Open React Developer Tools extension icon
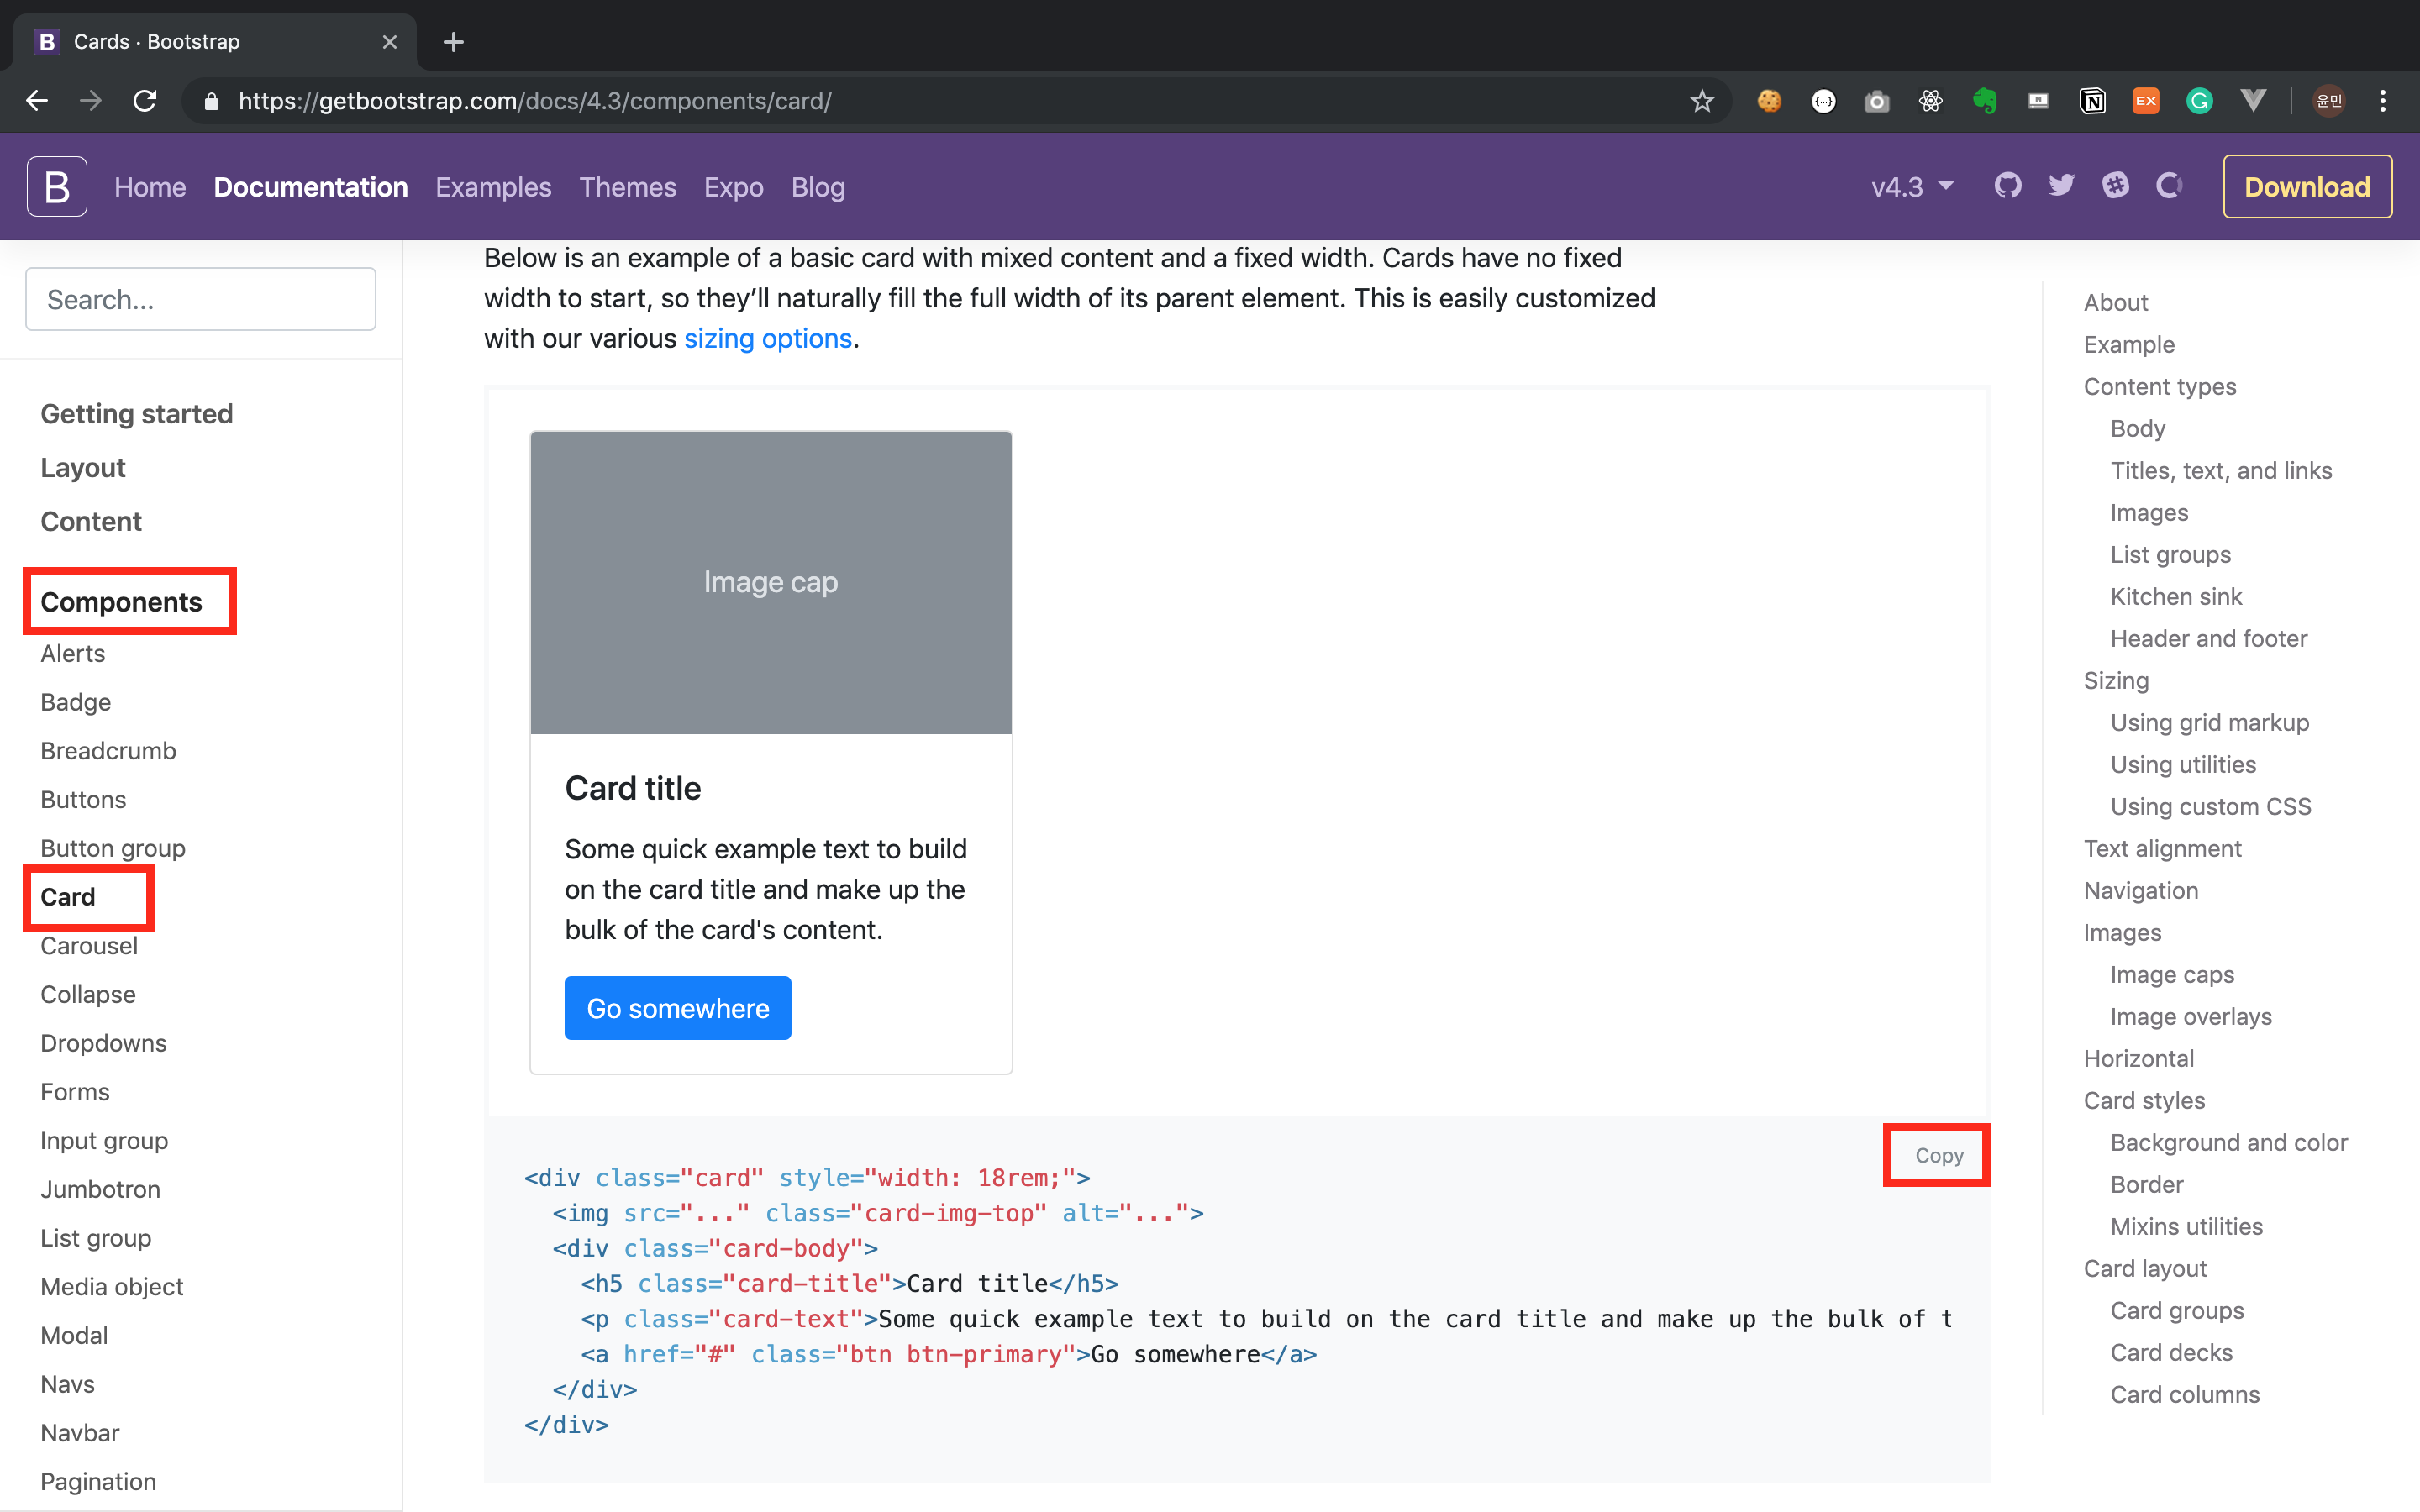Screen dimensions: 2420x1512 (x=1930, y=101)
